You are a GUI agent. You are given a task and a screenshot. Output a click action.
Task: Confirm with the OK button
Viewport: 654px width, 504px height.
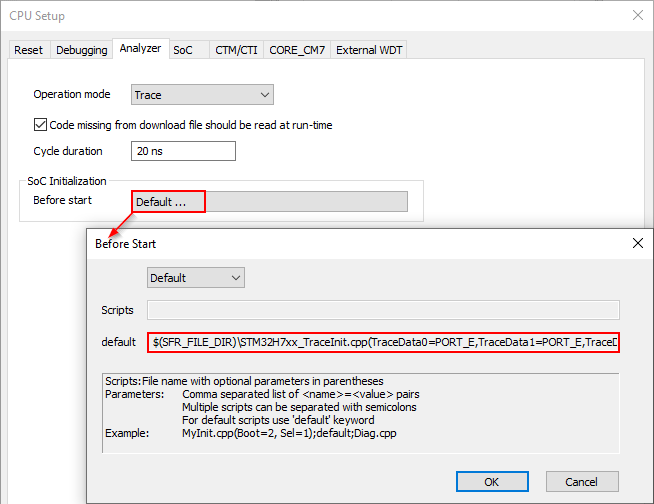click(x=491, y=481)
